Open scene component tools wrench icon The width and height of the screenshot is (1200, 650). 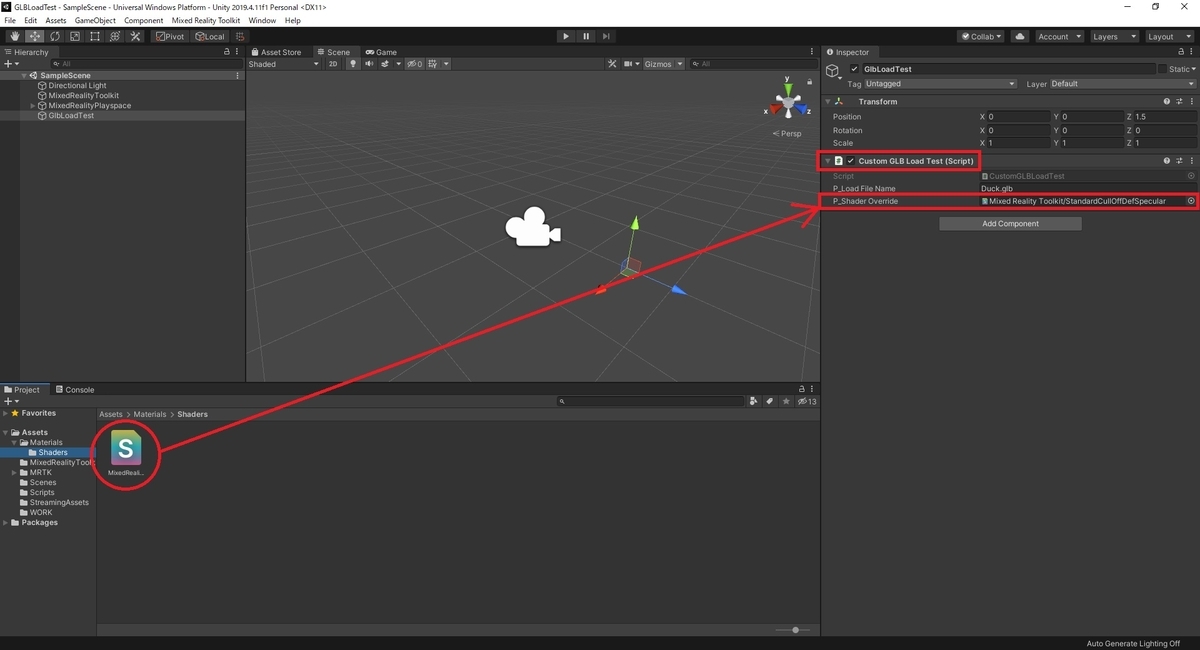[614, 64]
